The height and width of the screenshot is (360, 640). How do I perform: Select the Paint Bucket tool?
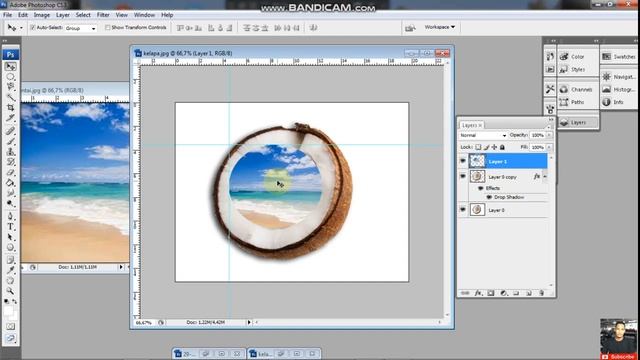coord(11,183)
